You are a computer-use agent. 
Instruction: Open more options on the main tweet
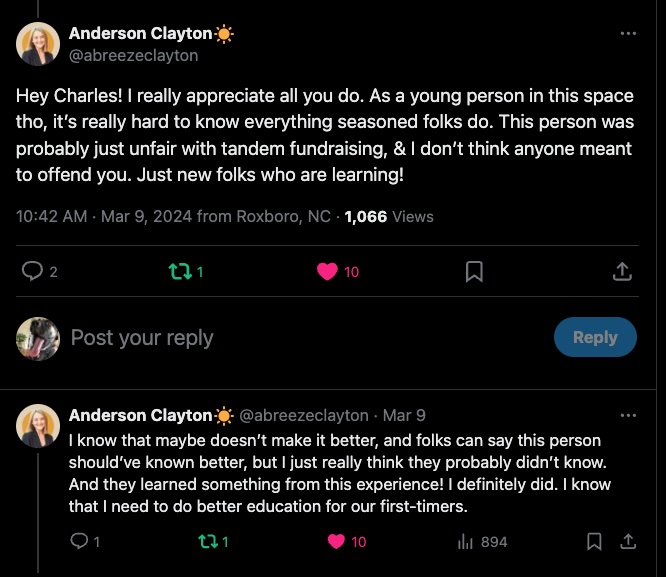(x=628, y=33)
